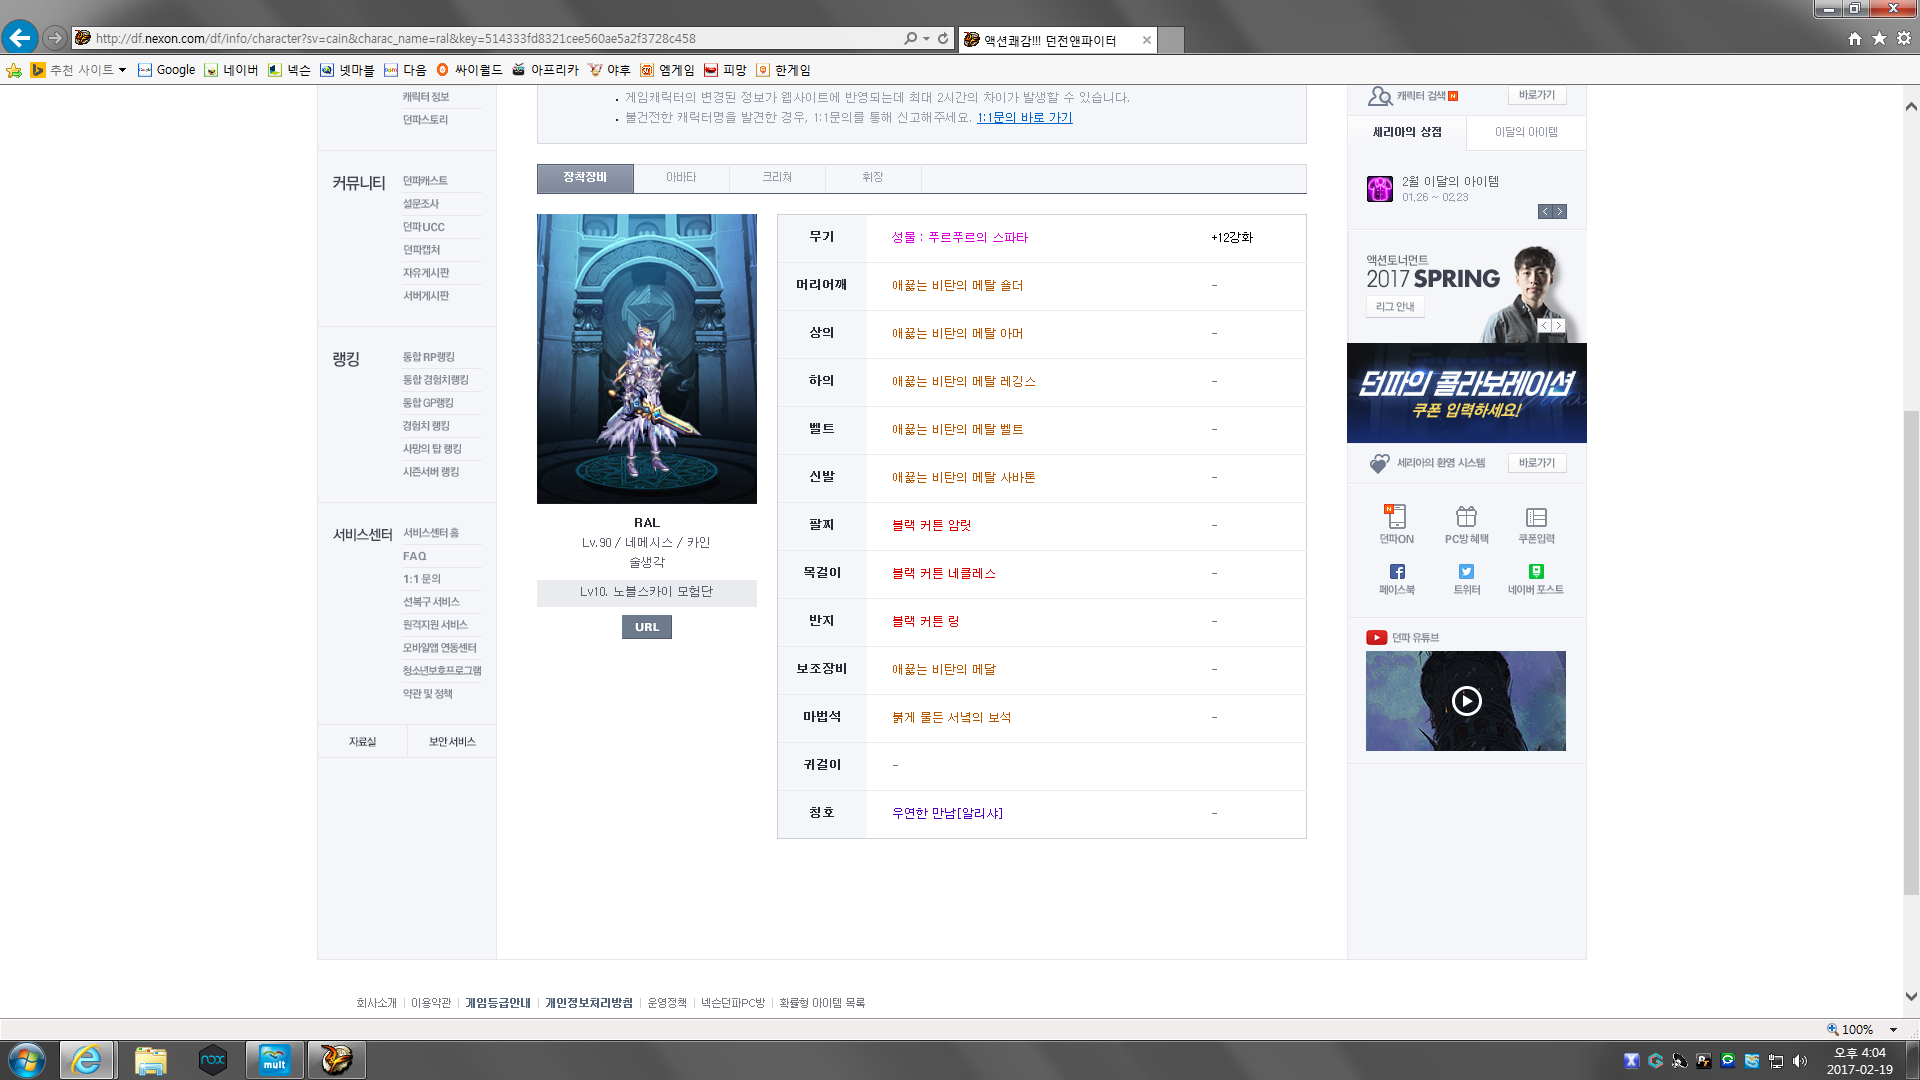
Task: Switch to the 크리쳐 tab
Action: (777, 177)
